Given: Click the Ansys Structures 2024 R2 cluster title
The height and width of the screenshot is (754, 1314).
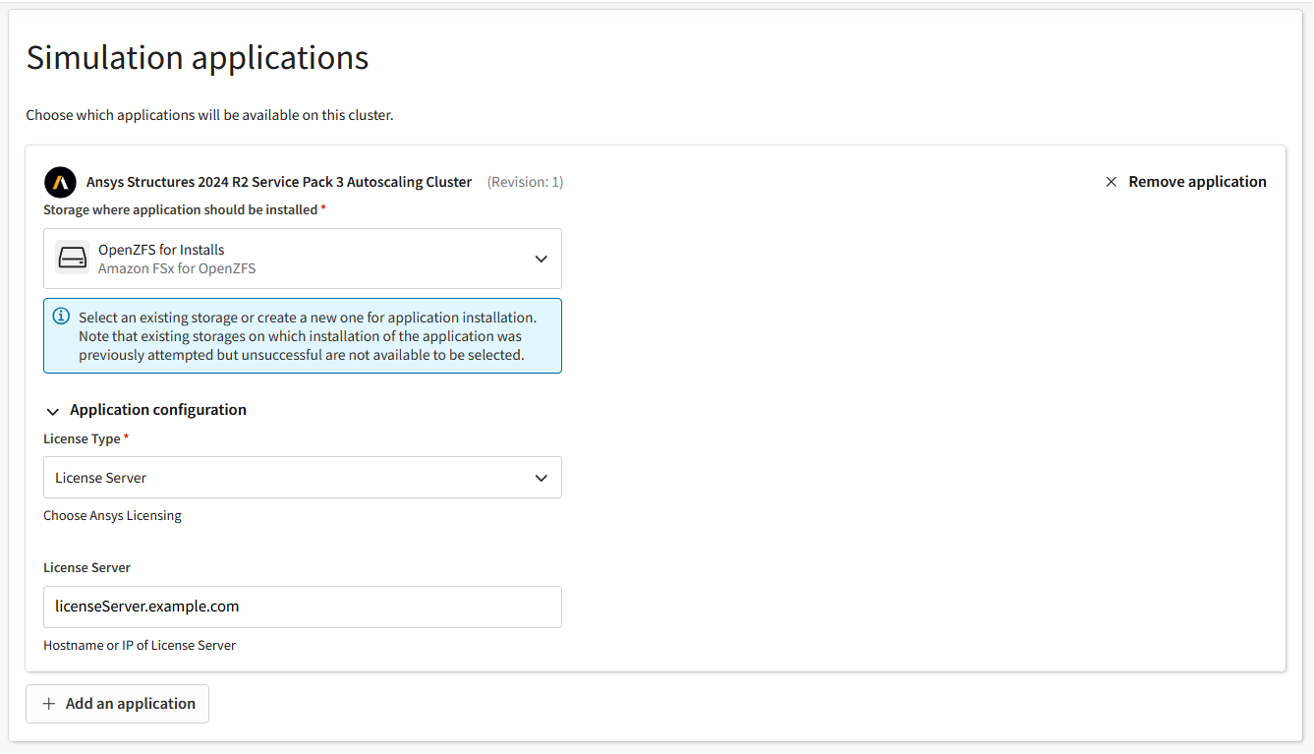Looking at the screenshot, I should (x=277, y=181).
